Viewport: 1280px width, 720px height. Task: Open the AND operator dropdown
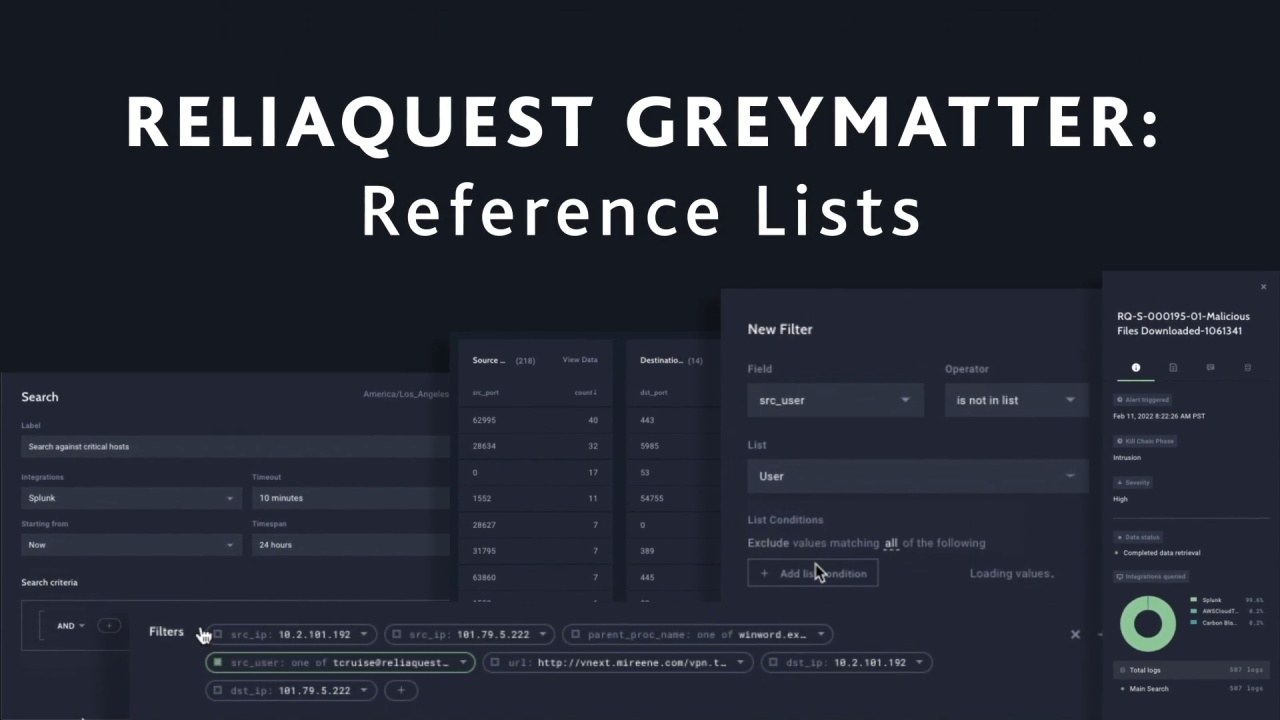pyautogui.click(x=71, y=626)
